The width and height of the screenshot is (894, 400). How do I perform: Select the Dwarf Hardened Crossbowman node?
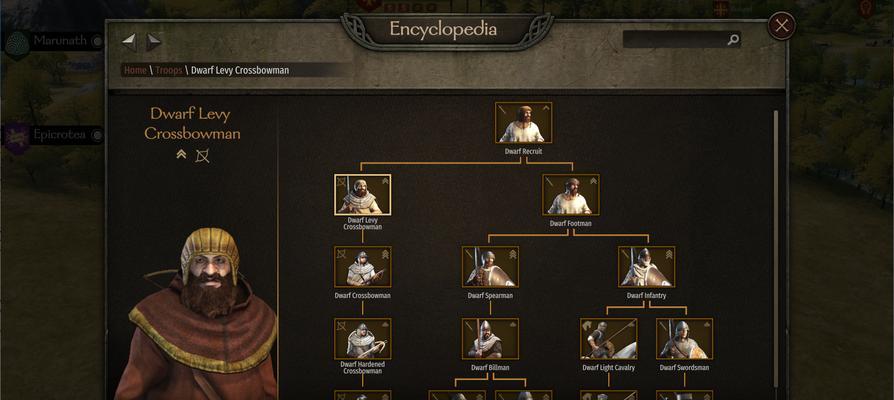click(x=363, y=338)
